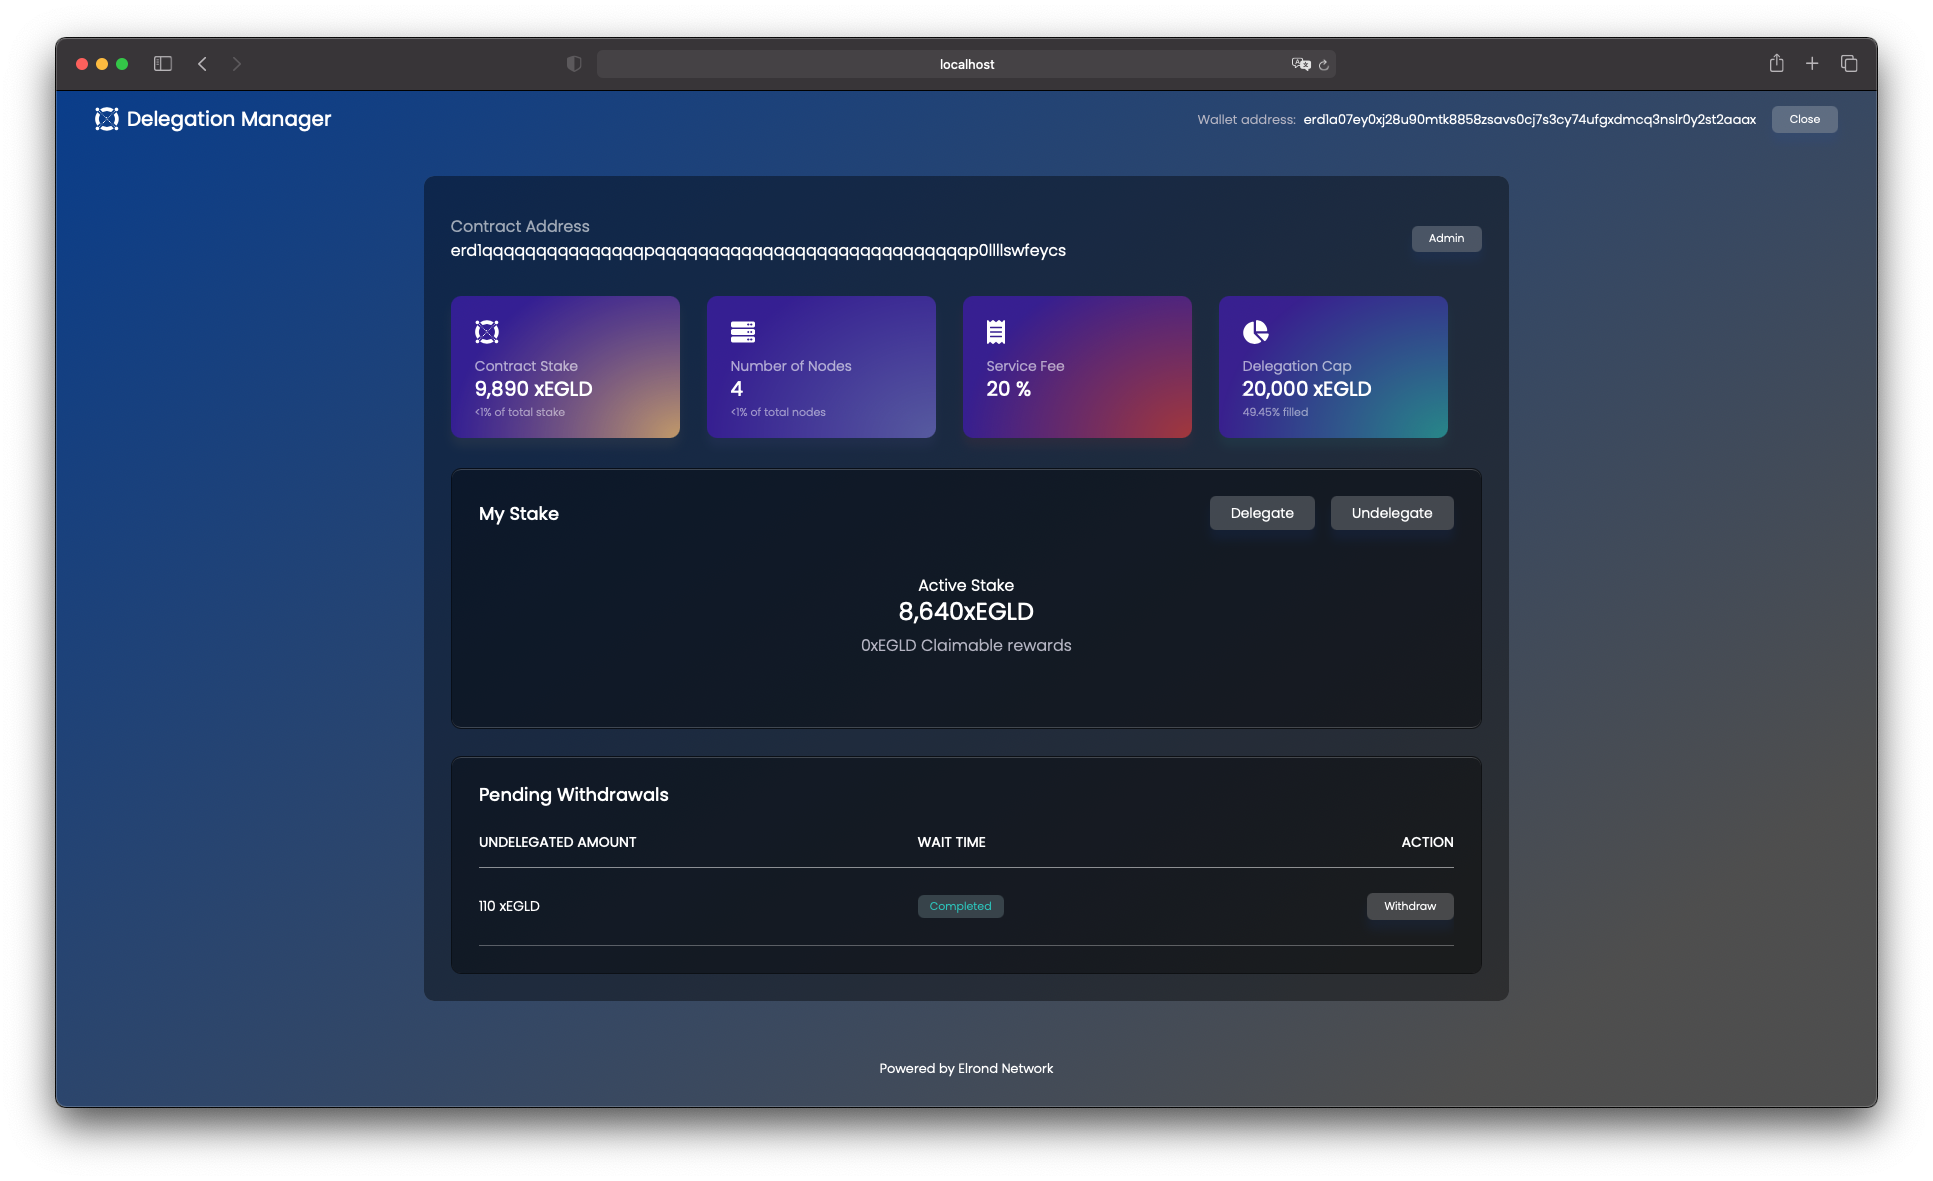Go back with browser back arrow

[x=203, y=64]
